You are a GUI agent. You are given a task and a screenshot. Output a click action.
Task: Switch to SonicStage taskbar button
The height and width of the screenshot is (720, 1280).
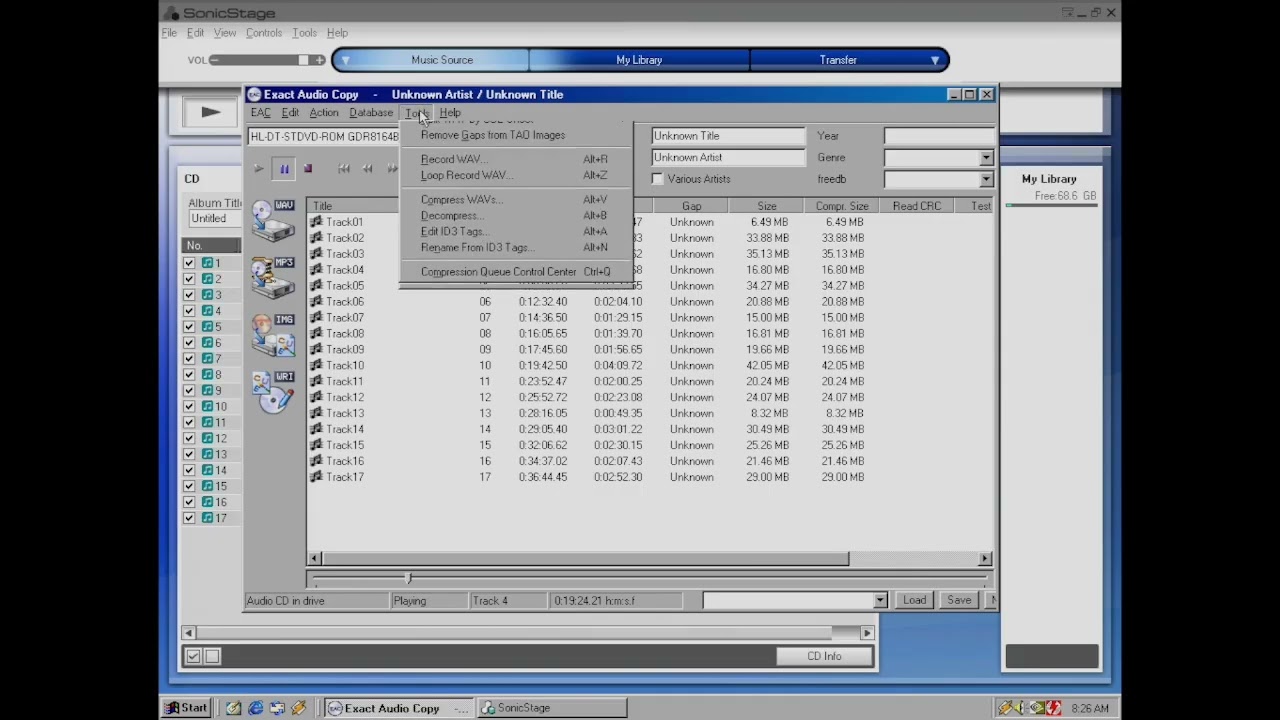551,708
